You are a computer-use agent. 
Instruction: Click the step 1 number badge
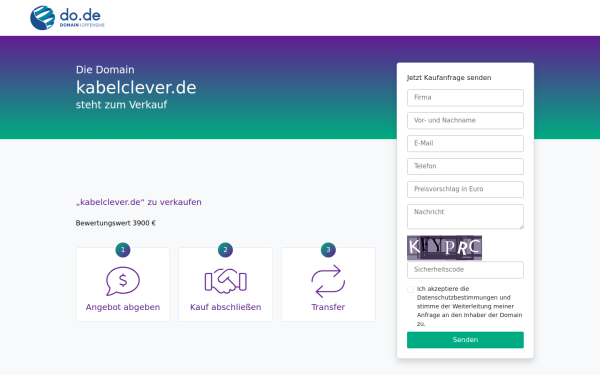click(x=123, y=250)
